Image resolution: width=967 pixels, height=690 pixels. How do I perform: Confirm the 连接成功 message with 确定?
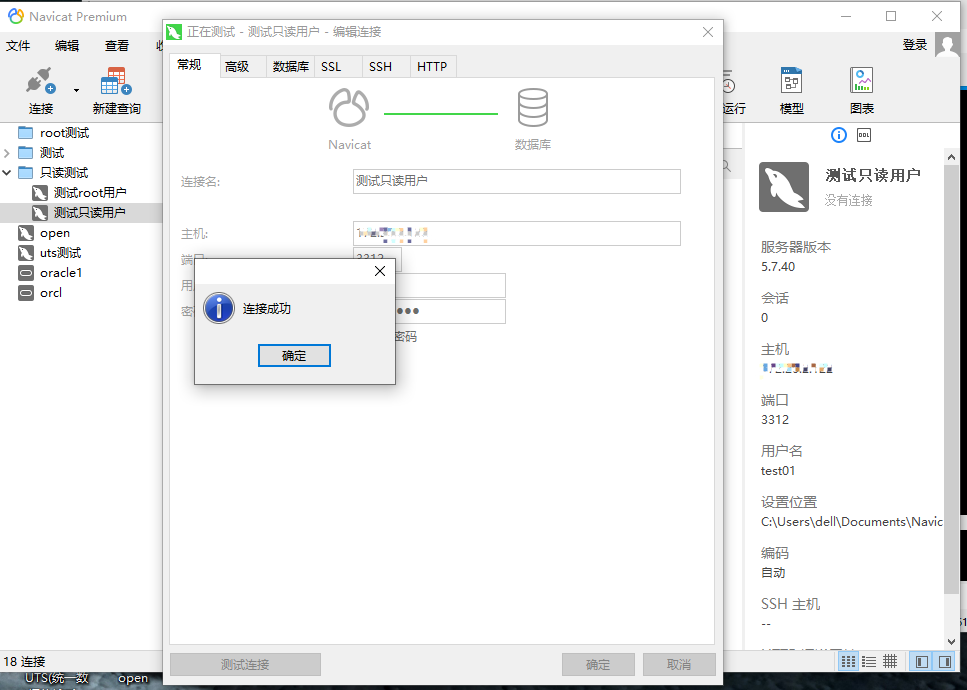tap(294, 356)
